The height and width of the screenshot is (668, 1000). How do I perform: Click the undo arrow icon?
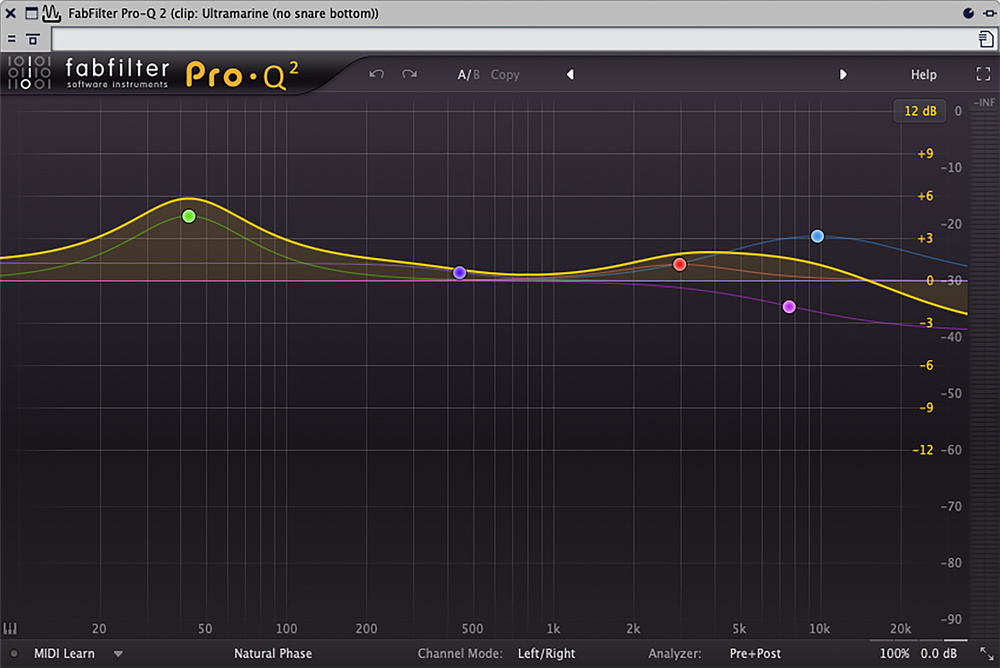tap(376, 74)
